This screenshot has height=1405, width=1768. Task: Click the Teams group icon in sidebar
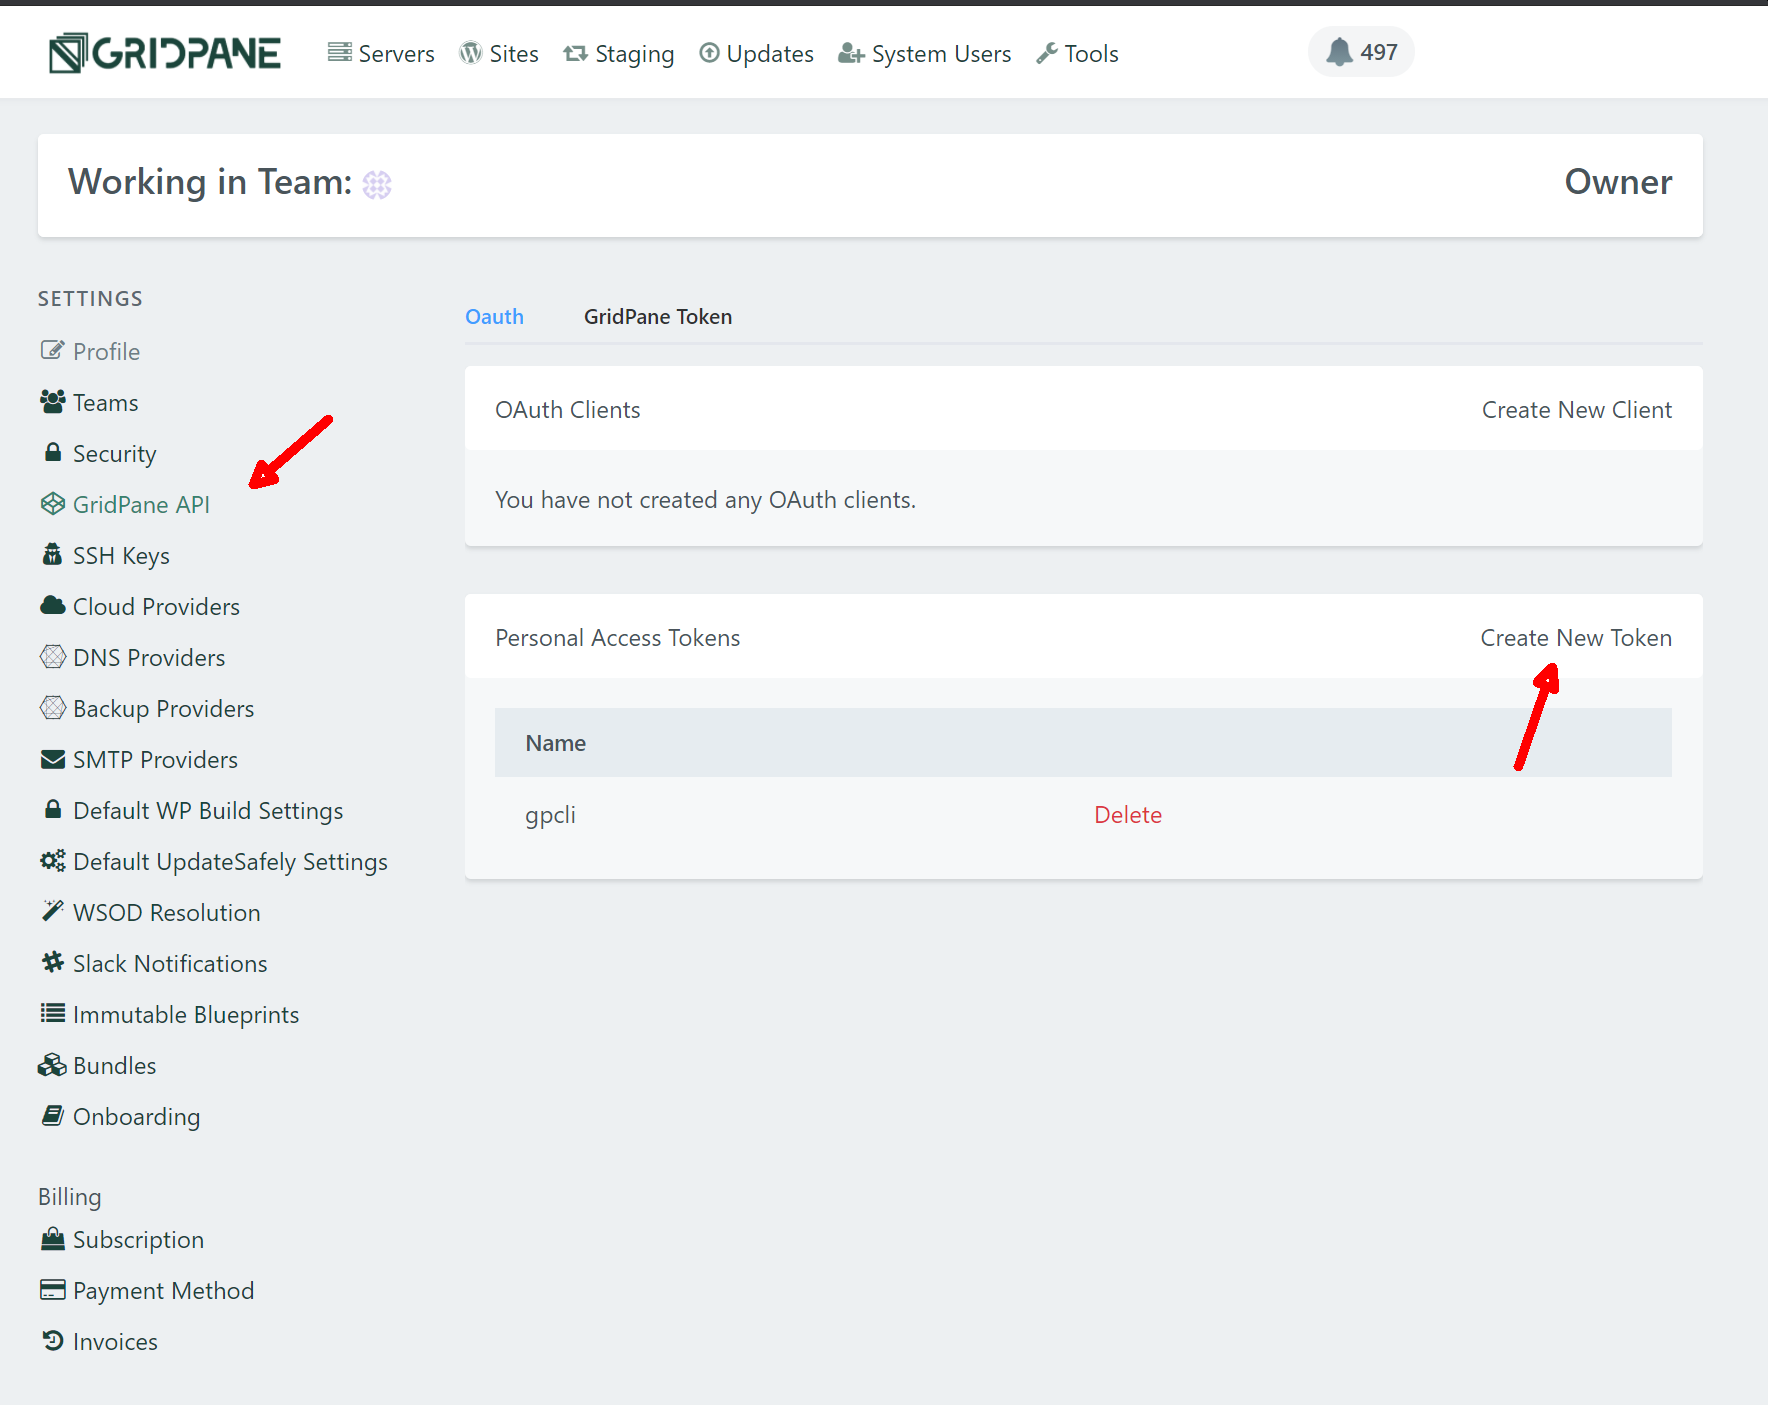[52, 401]
